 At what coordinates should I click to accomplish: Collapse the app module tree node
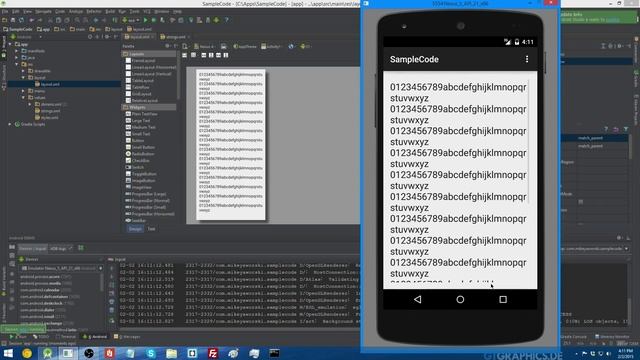pyautogui.click(x=11, y=44)
